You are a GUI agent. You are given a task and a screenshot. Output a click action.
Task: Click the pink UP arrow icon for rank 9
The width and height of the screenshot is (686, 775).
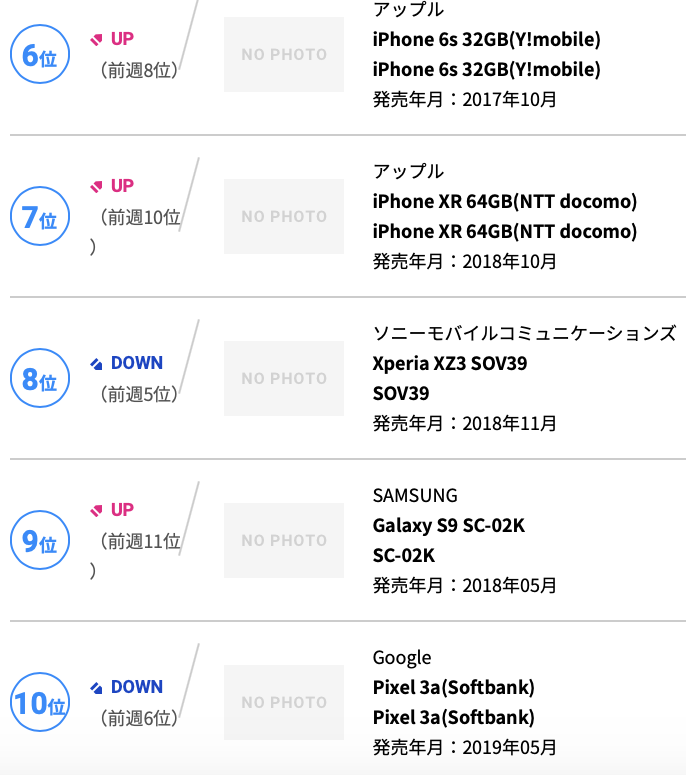pyautogui.click(x=96, y=510)
